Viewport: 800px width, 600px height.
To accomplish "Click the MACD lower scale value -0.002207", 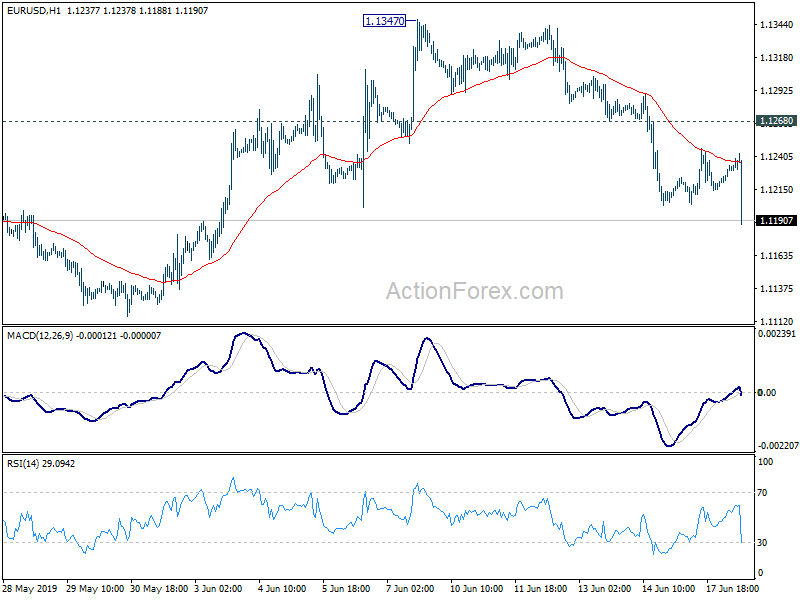I will [778, 446].
